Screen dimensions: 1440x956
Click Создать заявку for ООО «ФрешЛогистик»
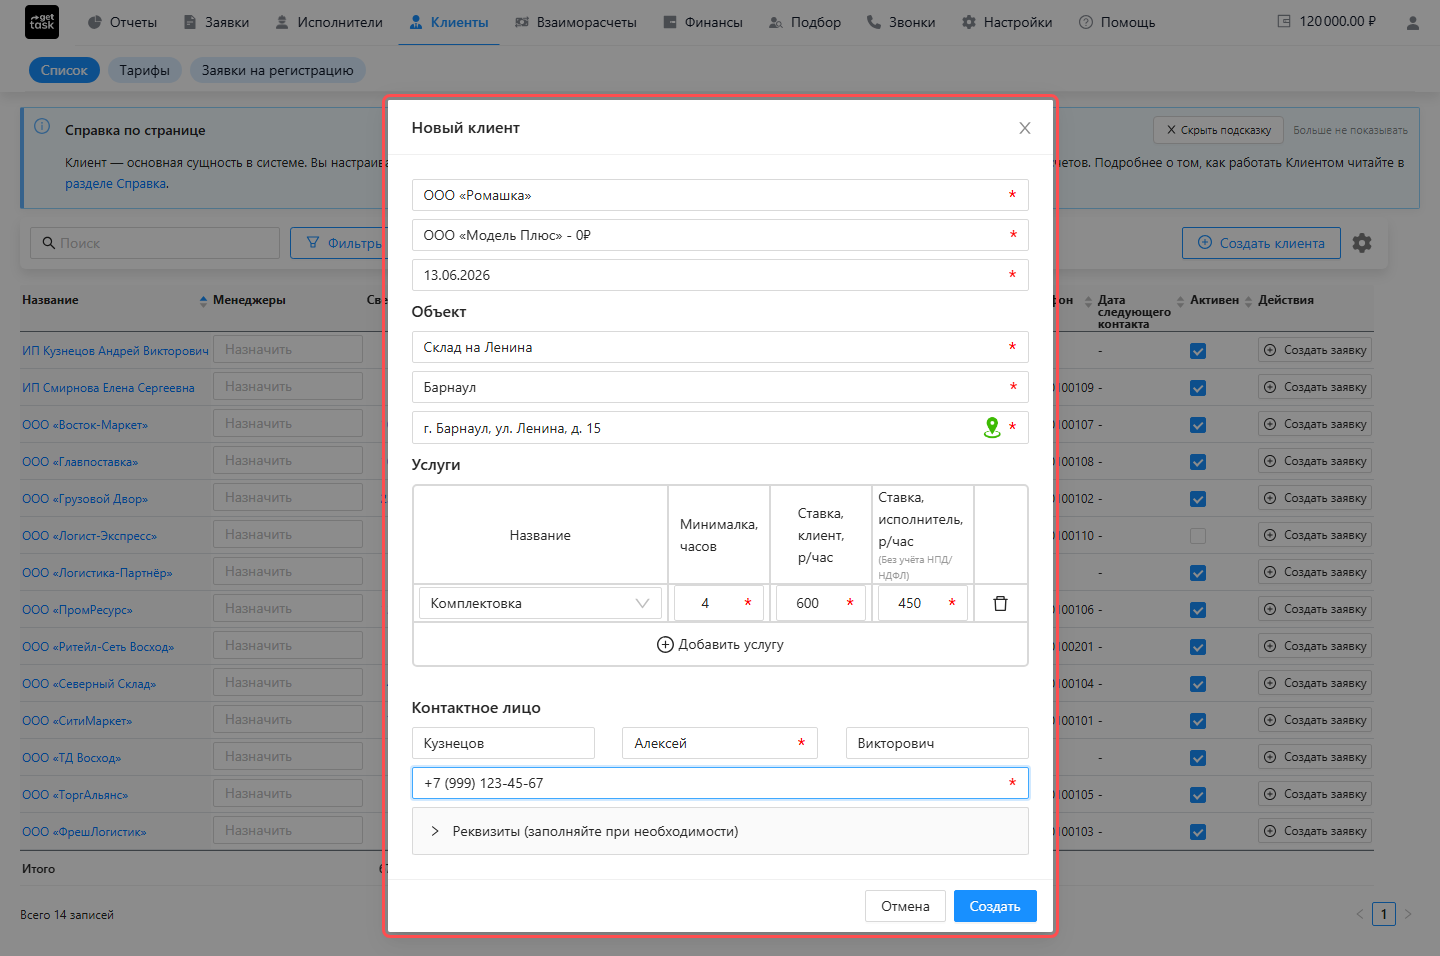pyautogui.click(x=1315, y=831)
